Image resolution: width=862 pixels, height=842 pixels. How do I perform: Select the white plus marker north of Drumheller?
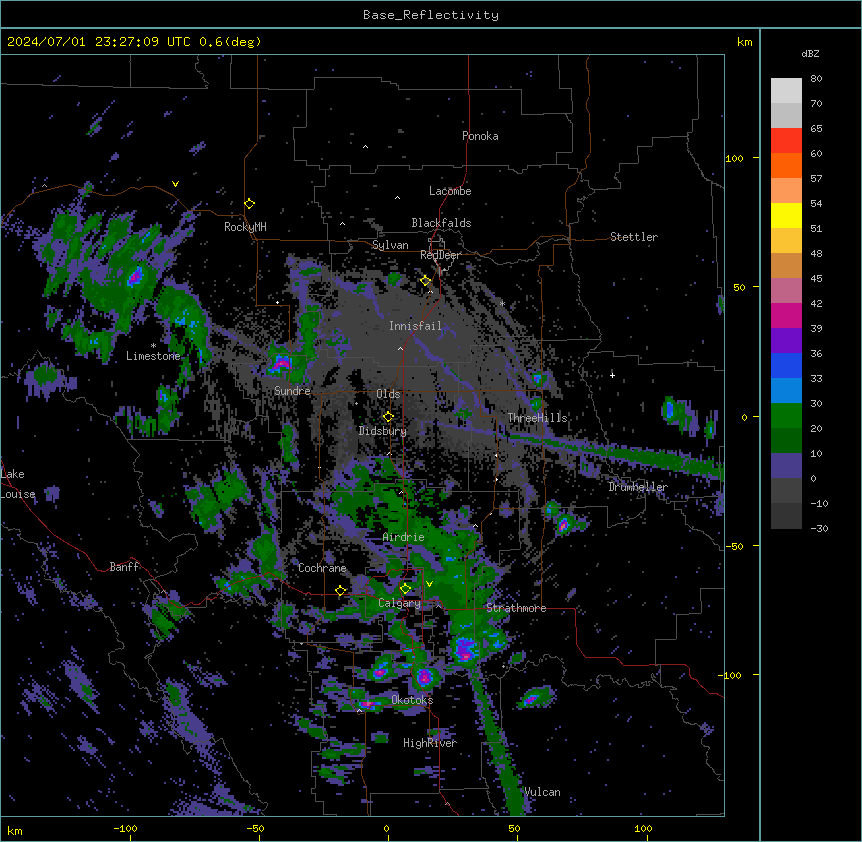tap(612, 375)
